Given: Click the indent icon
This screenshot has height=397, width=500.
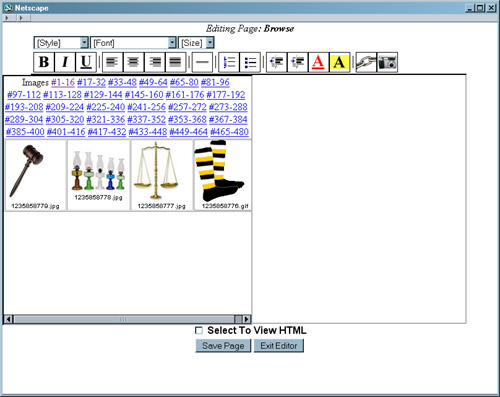Looking at the screenshot, I should pyautogui.click(x=298, y=62).
